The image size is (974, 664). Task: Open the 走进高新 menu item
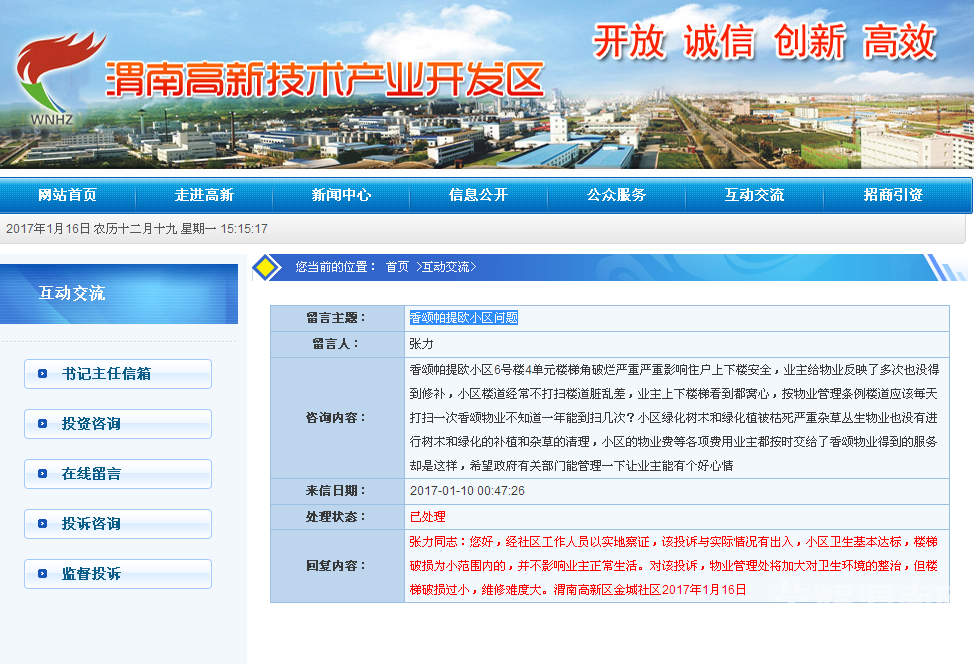click(204, 195)
